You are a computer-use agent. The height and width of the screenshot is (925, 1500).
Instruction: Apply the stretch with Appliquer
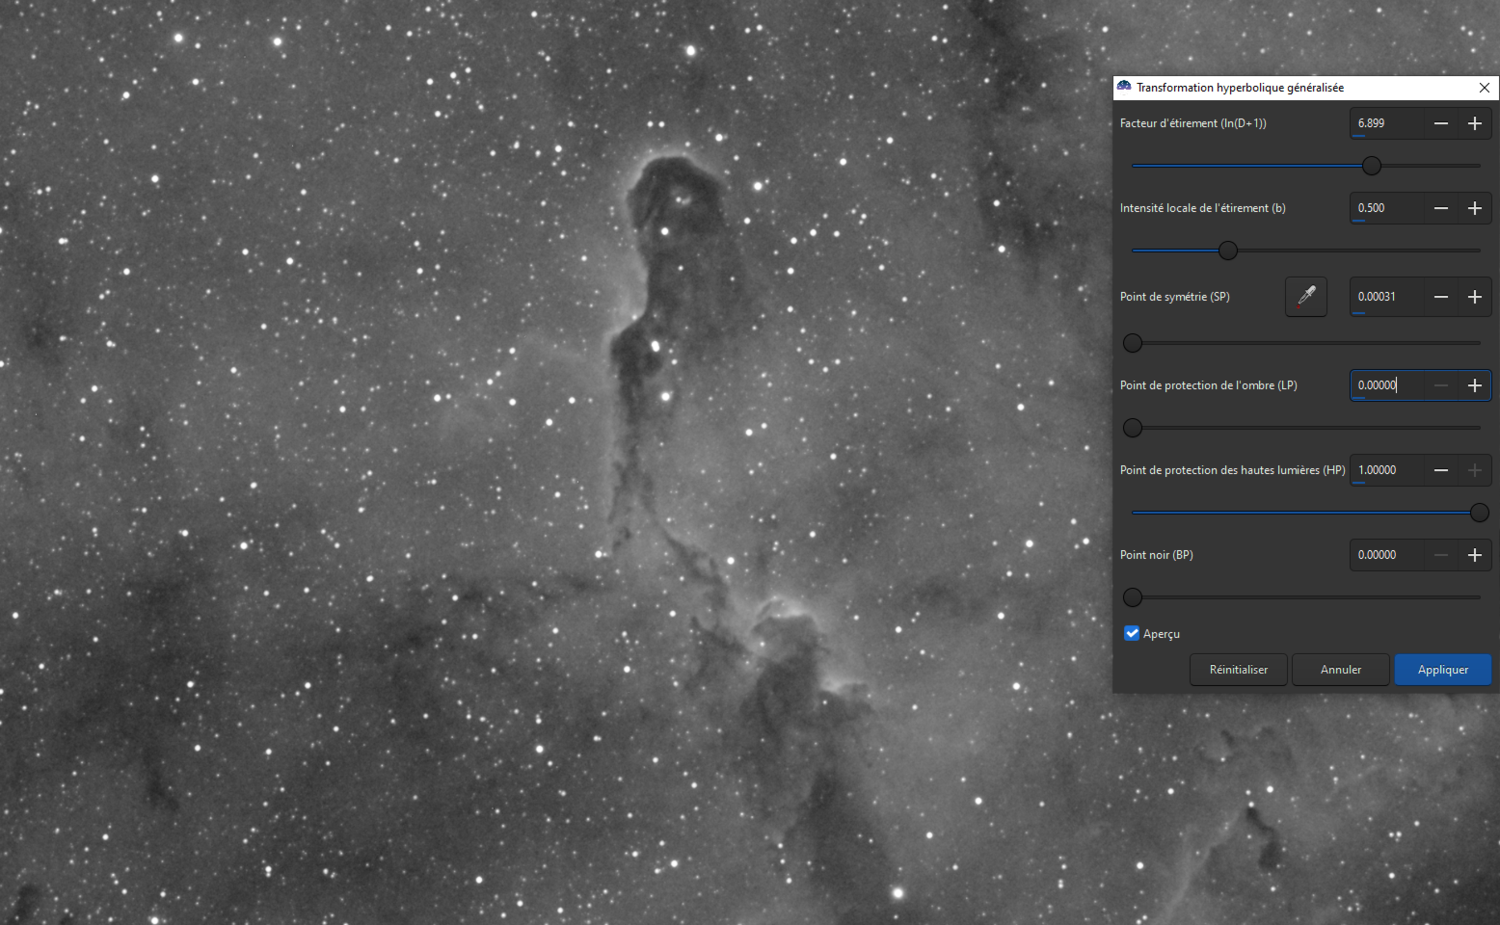(x=1443, y=670)
